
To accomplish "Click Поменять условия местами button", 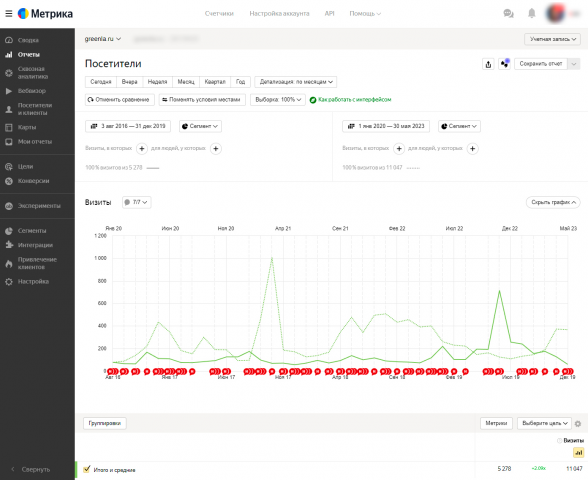I will (x=202, y=100).
